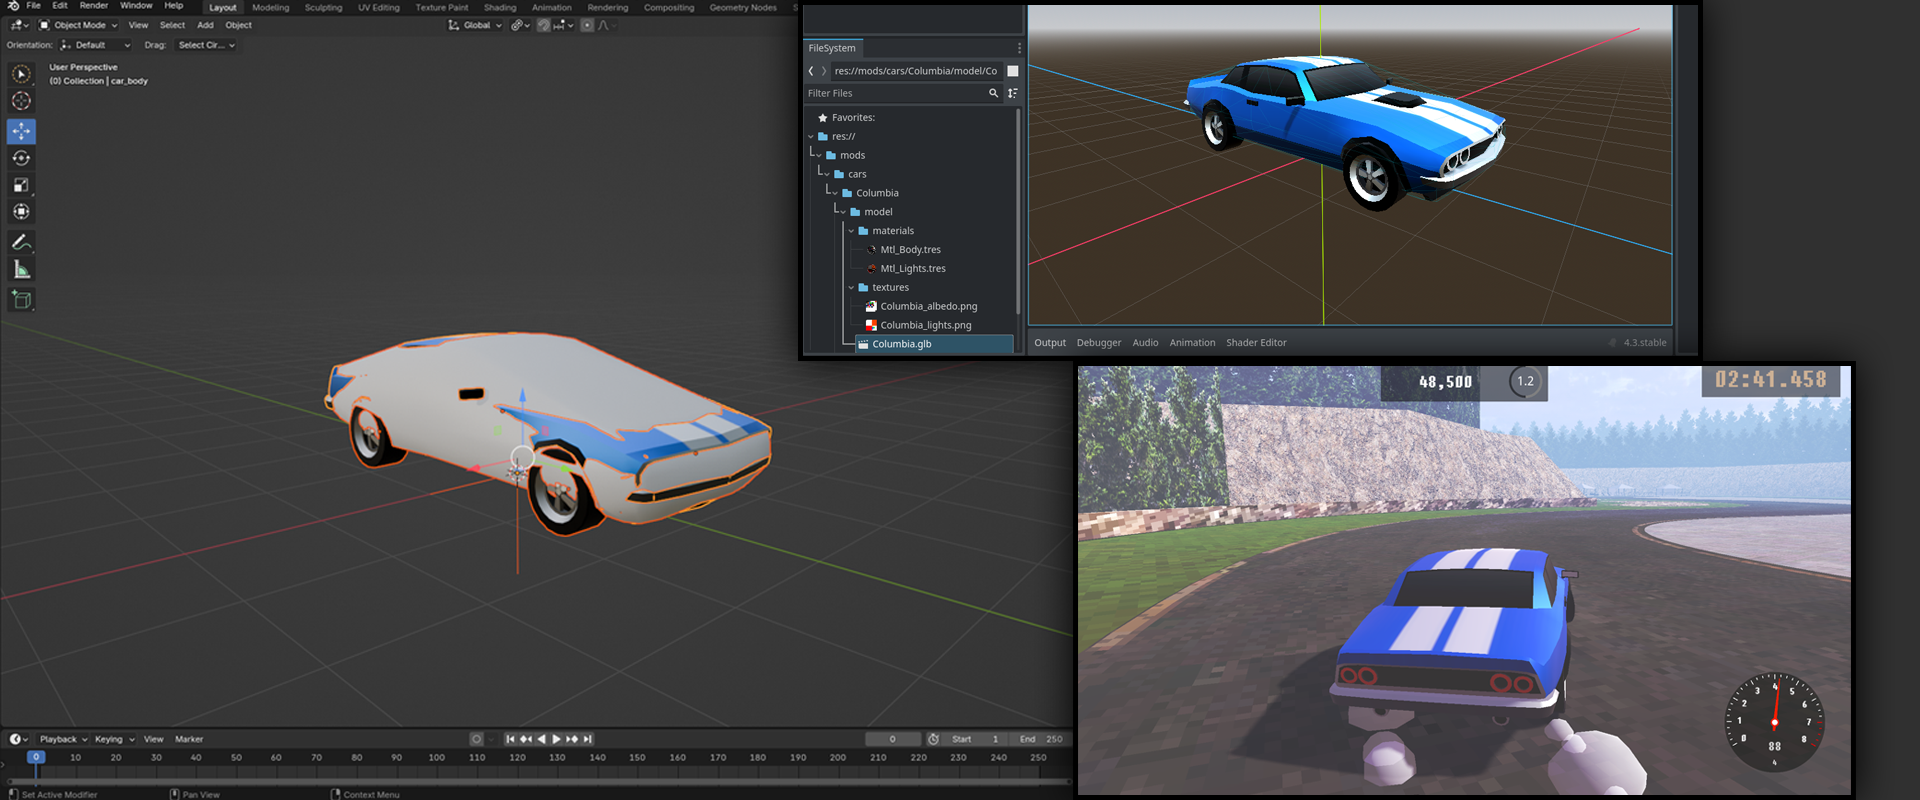Switch to the UV Editing workspace tab

pyautogui.click(x=378, y=7)
